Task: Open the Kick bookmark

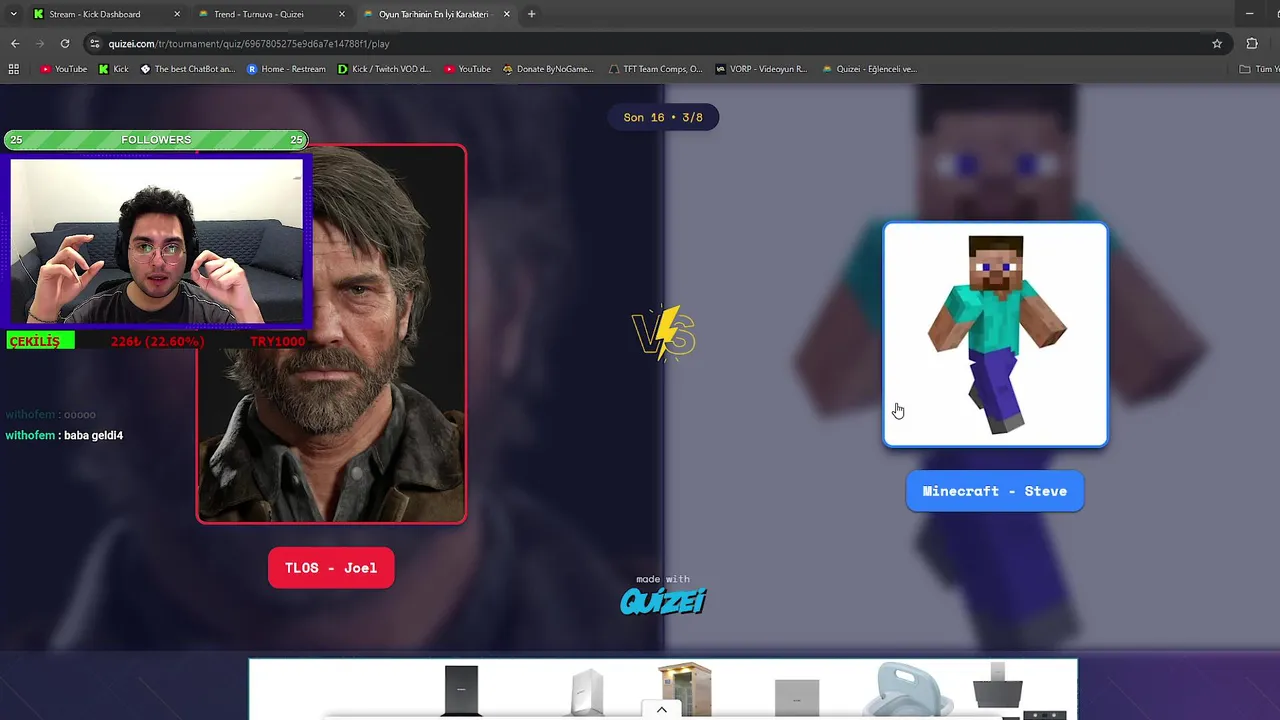Action: pyautogui.click(x=114, y=69)
